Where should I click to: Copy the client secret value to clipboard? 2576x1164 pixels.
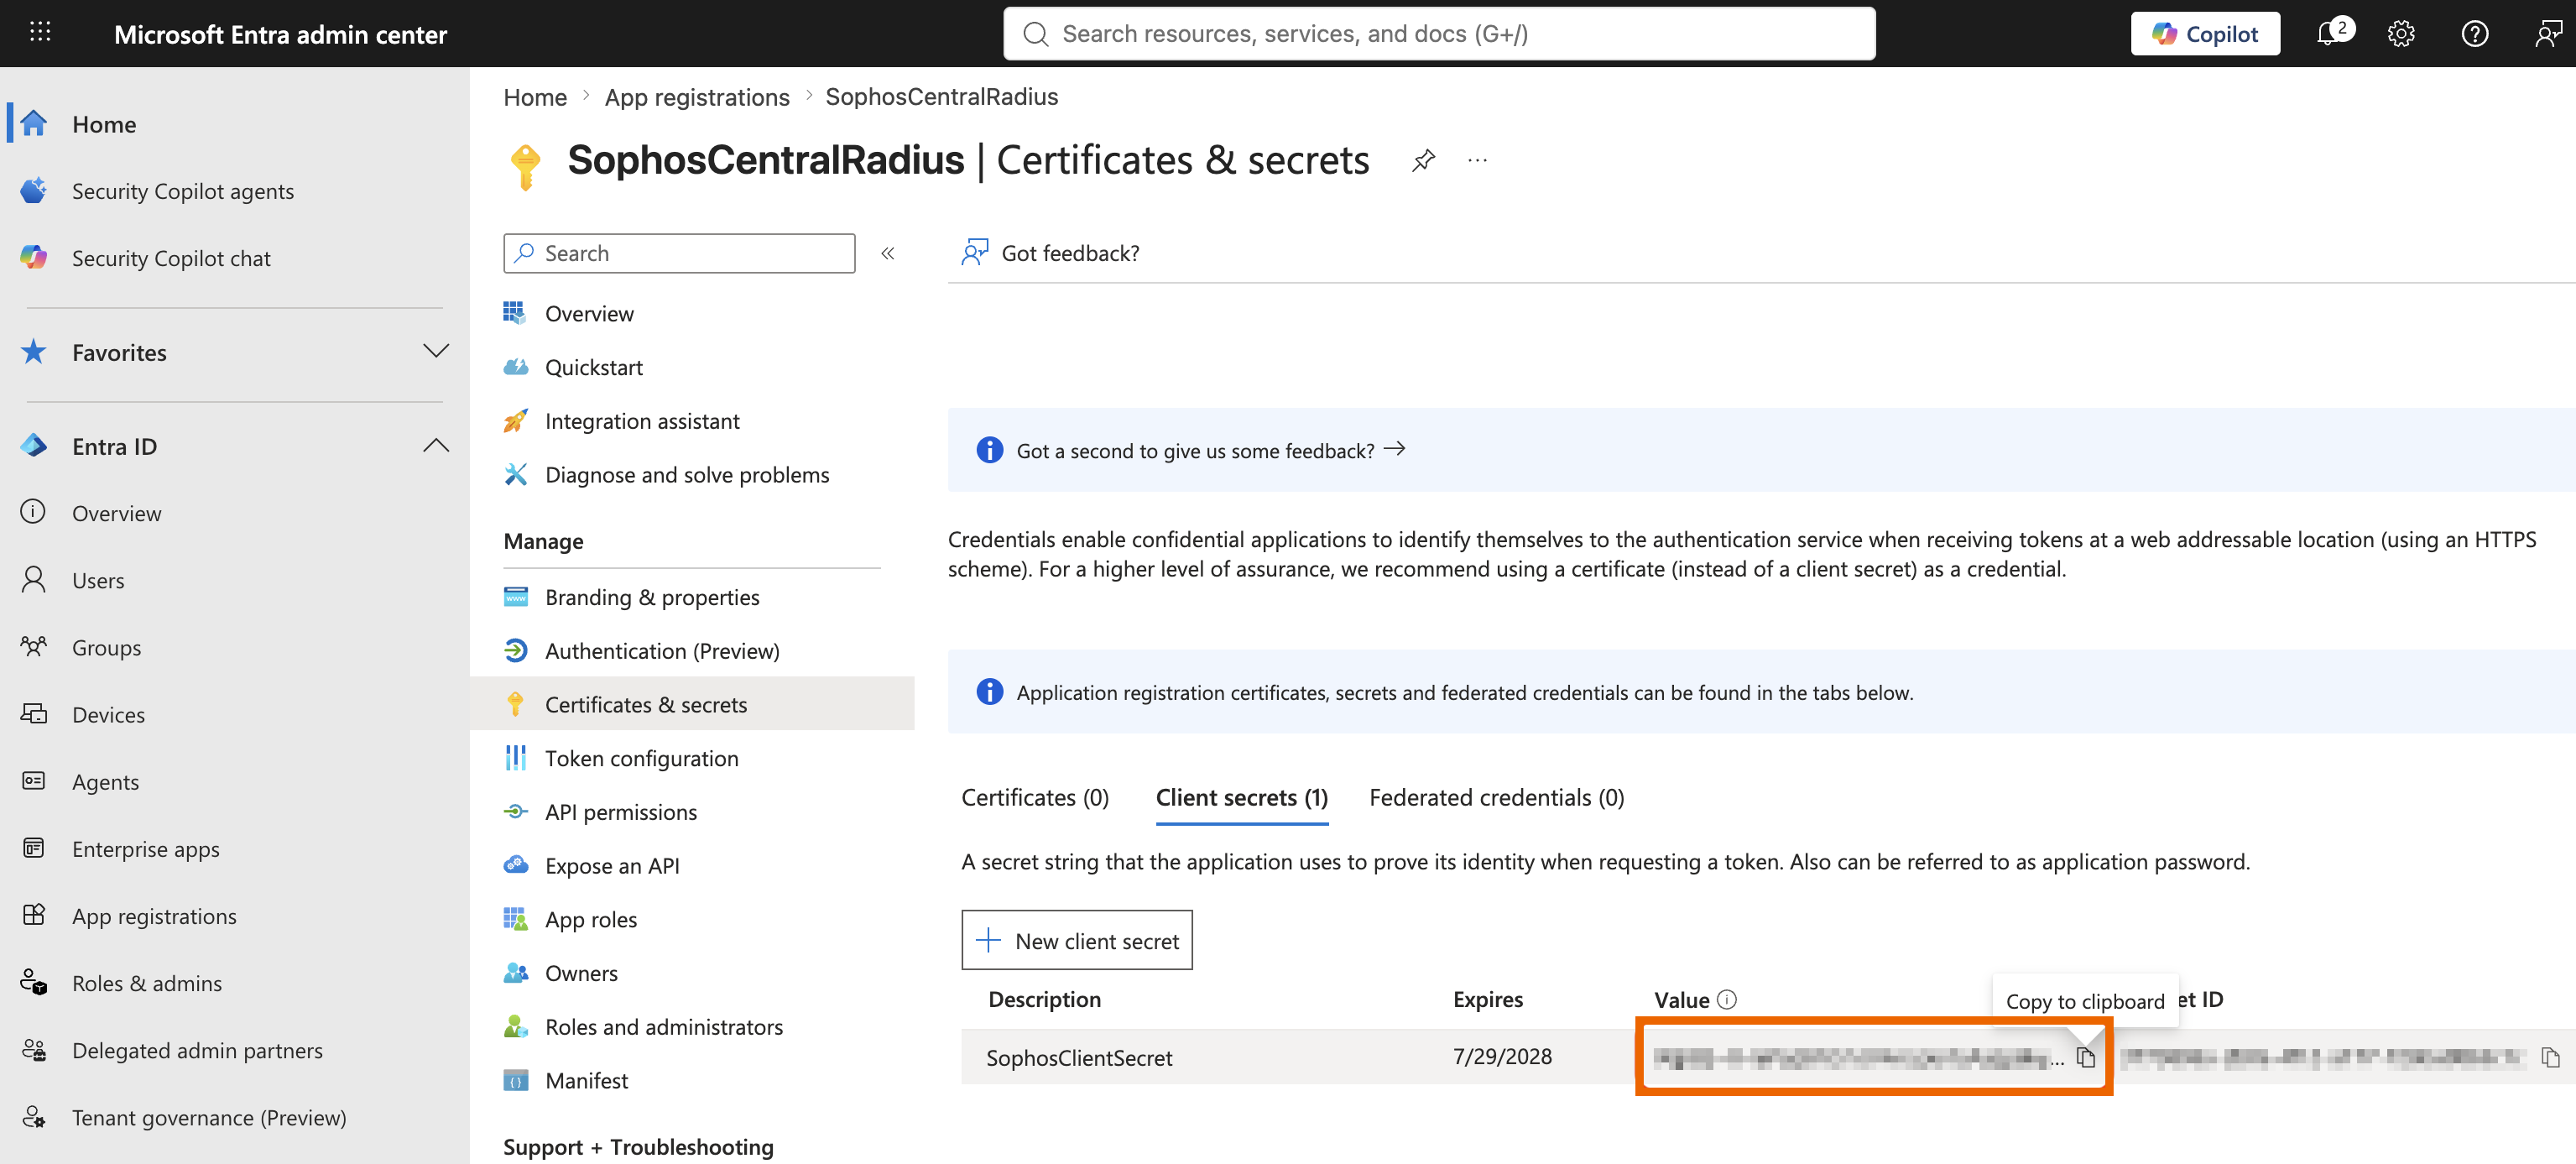click(x=2085, y=1057)
